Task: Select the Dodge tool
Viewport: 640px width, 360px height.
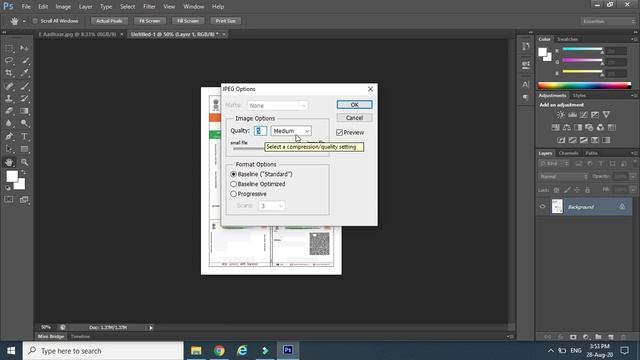Action: [24, 123]
